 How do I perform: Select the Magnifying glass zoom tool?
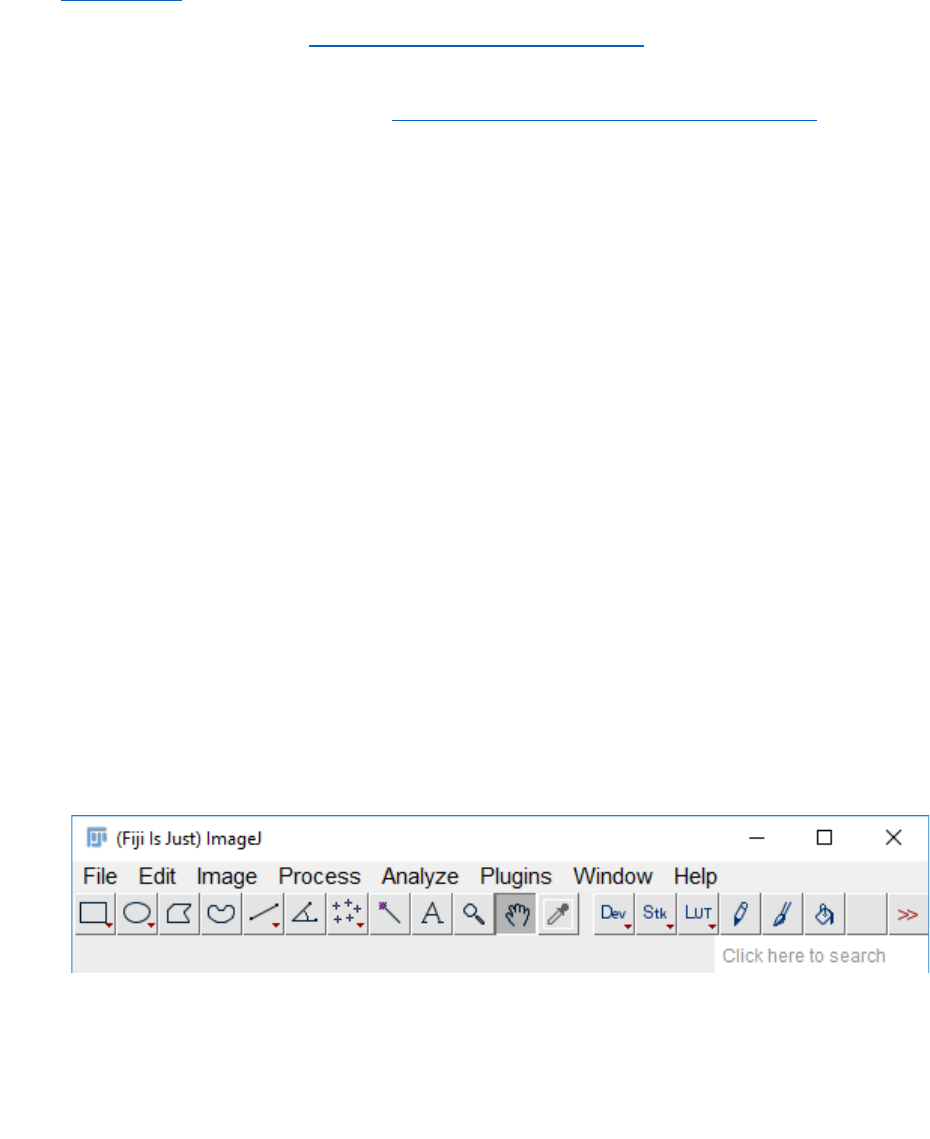[474, 914]
